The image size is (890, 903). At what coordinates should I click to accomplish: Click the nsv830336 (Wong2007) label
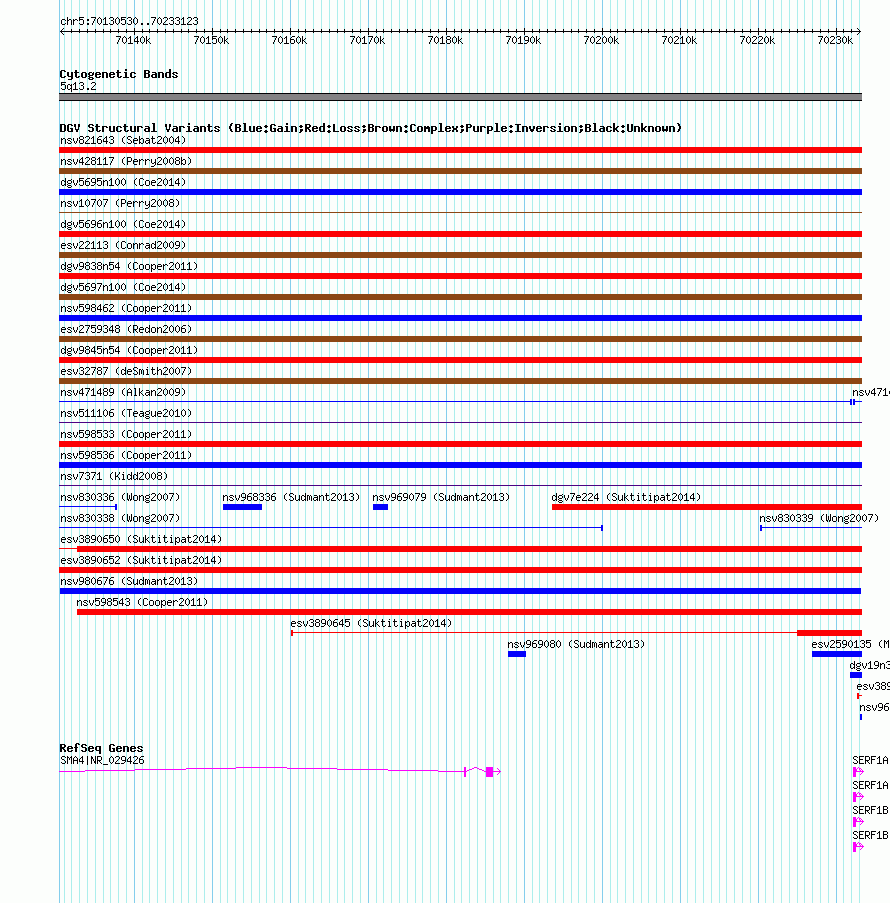coord(120,497)
